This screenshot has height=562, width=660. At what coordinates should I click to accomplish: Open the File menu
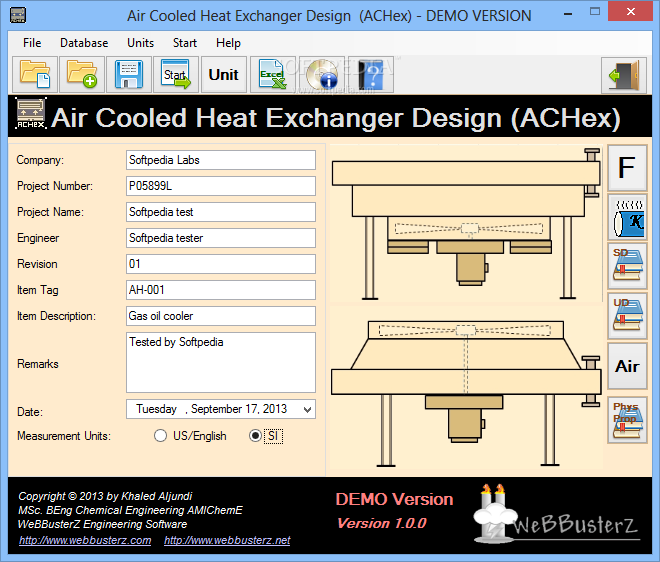(32, 43)
